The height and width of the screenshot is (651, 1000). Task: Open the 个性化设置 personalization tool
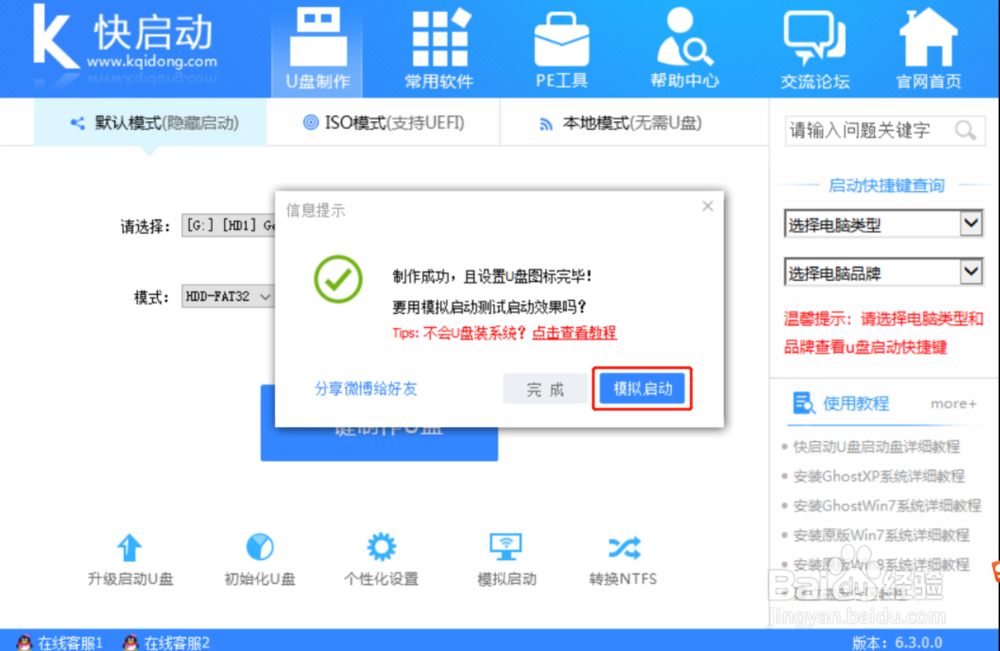[x=381, y=560]
